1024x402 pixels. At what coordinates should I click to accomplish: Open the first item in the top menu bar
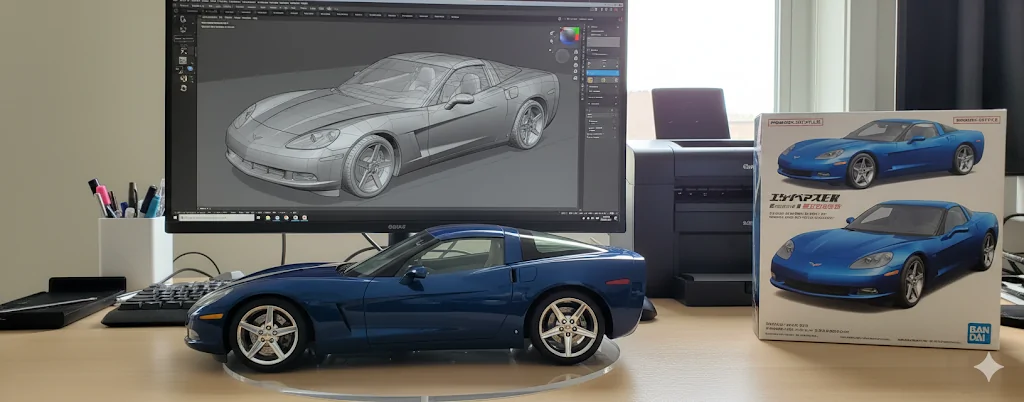point(184,5)
